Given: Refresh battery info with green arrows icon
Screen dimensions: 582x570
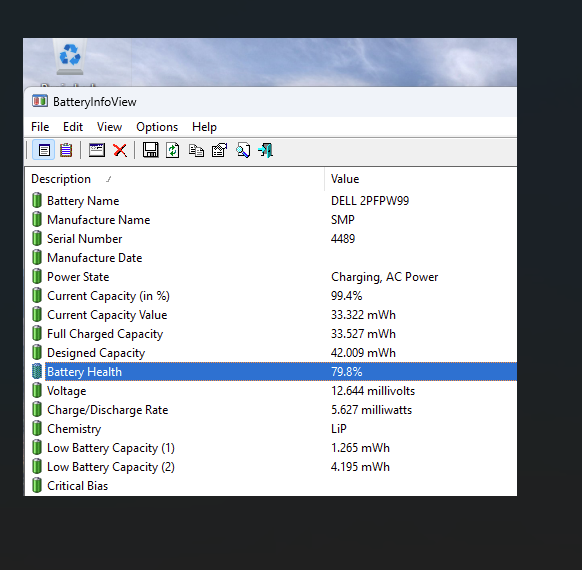Looking at the screenshot, I should (173, 150).
